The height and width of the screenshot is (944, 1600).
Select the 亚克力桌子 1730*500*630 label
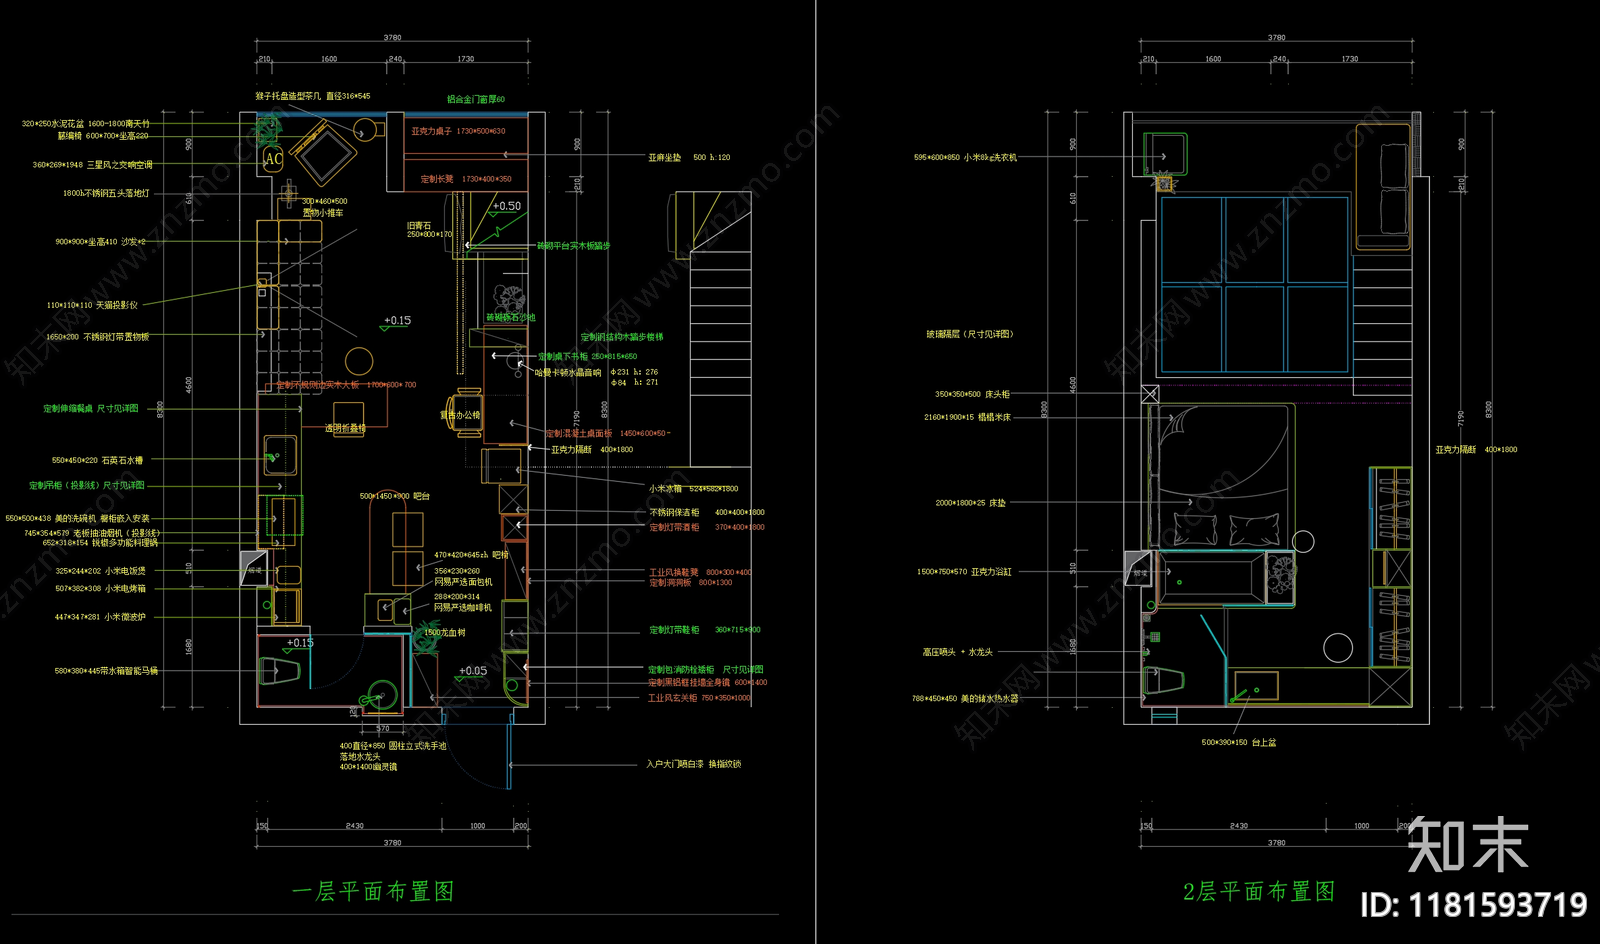[x=458, y=131]
